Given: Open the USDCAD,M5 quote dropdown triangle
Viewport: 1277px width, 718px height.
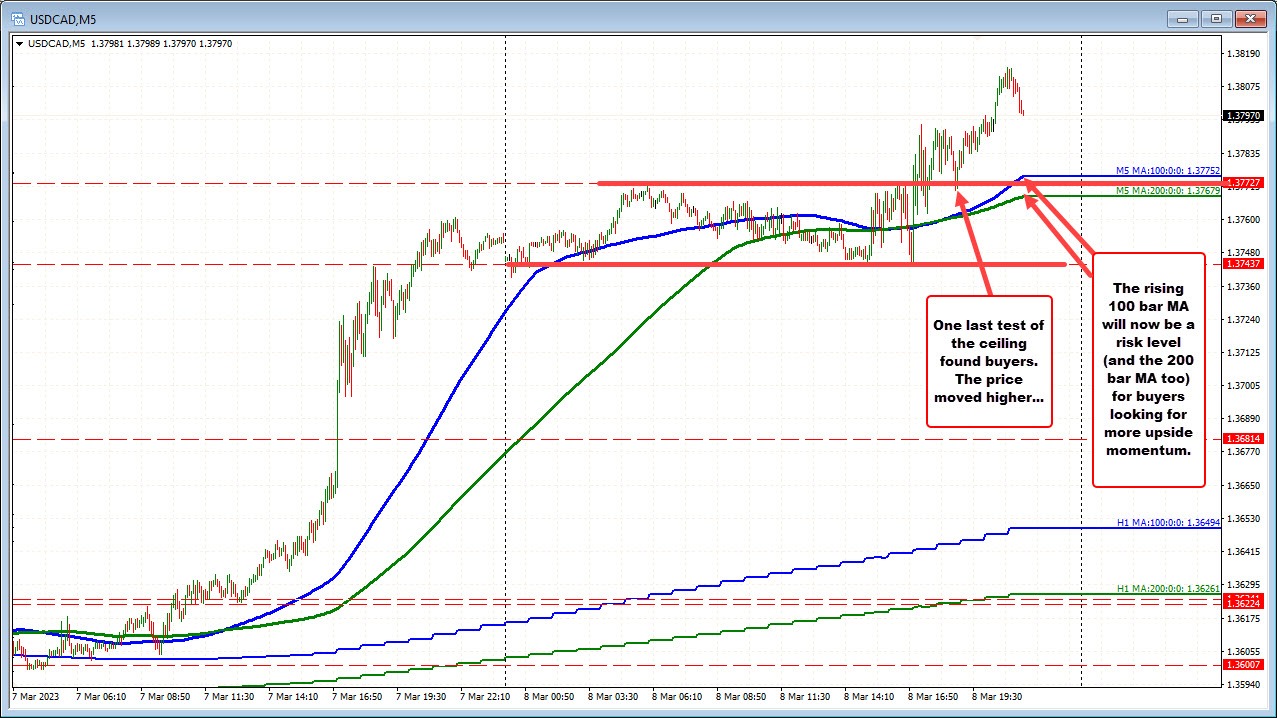Looking at the screenshot, I should tap(19, 43).
